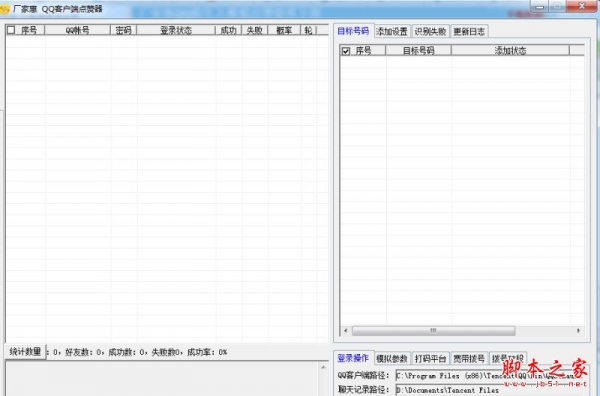Click the 好友数: 0 statistics text
This screenshot has height=396, width=600.
tap(83, 352)
